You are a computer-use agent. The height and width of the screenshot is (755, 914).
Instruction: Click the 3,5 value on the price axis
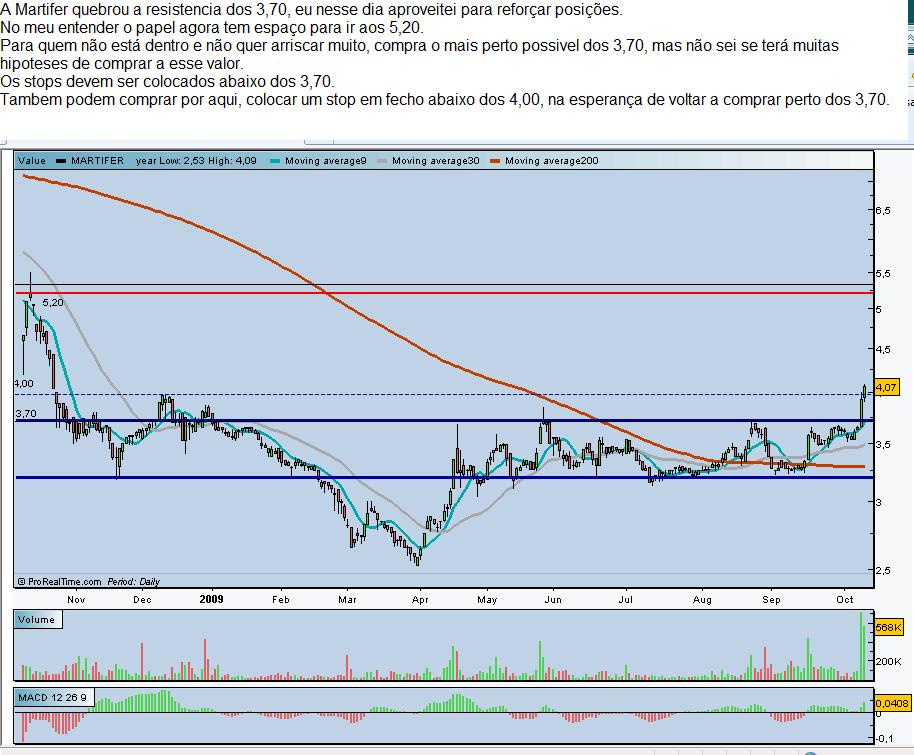pyautogui.click(x=883, y=444)
